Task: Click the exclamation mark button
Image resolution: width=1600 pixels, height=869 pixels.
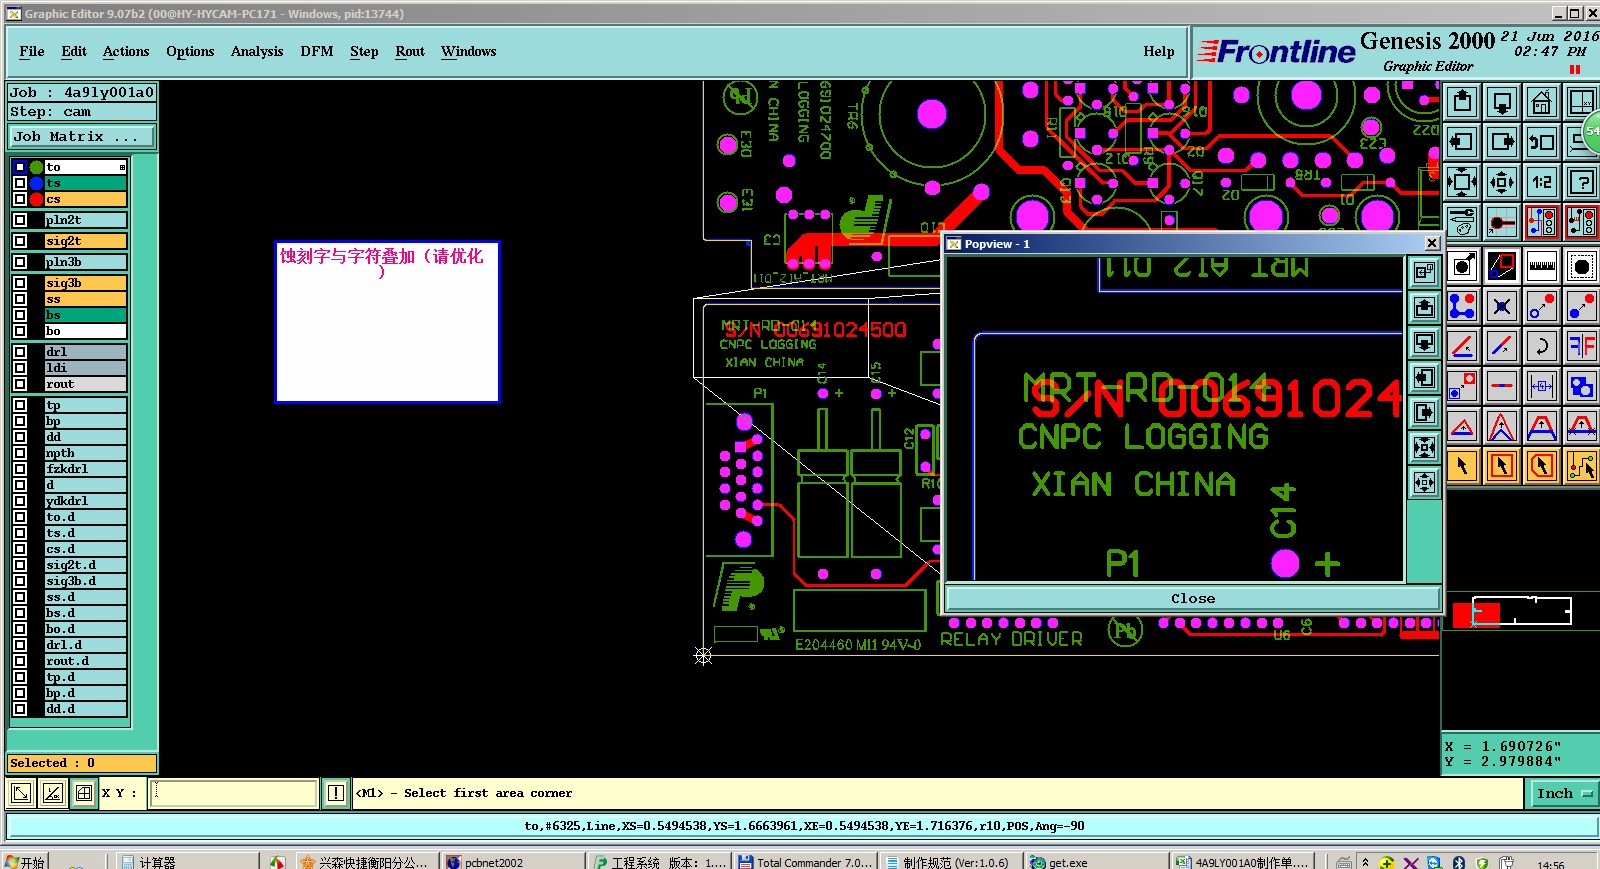Action: (336, 794)
